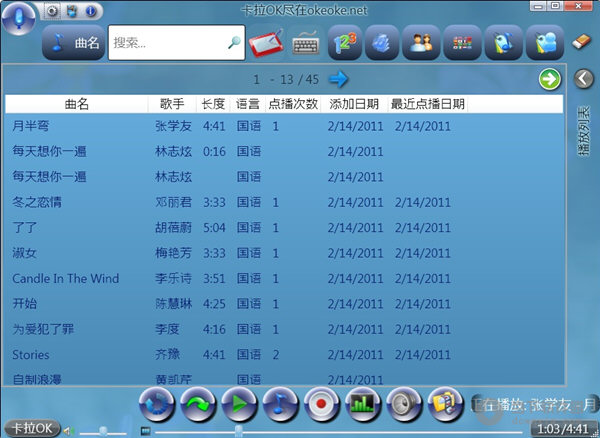Click the 1:03/4:41 time display
The width and height of the screenshot is (600, 438).
click(x=562, y=429)
